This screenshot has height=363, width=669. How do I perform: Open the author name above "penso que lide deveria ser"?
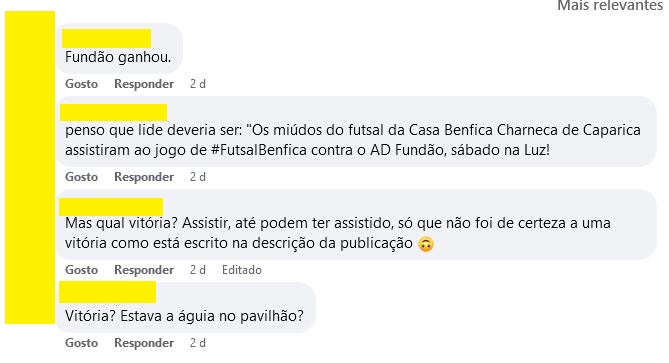[x=113, y=112]
